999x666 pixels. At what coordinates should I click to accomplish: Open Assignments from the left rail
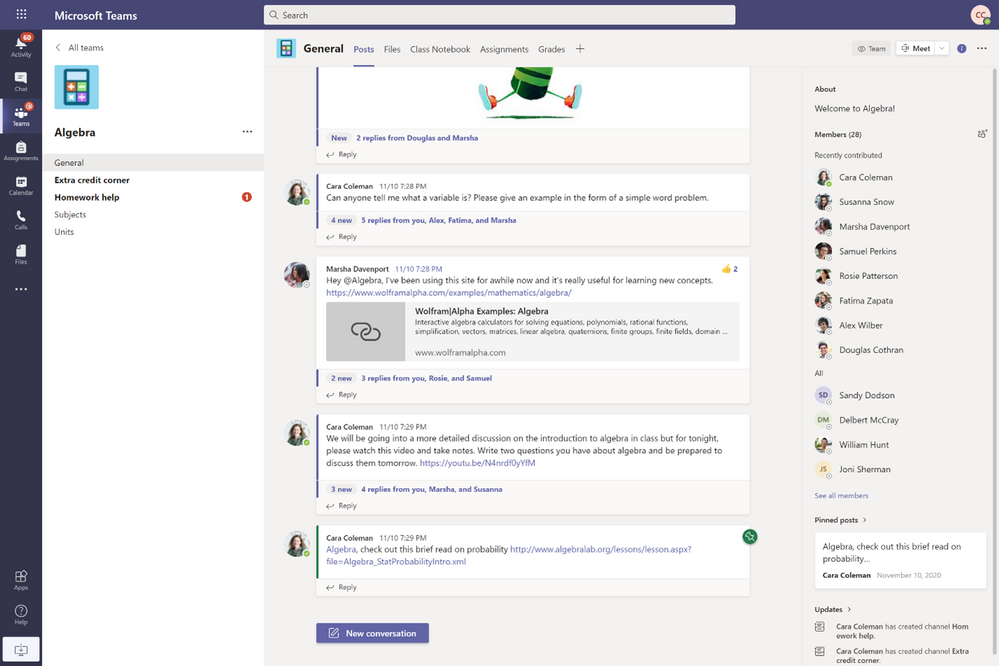click(20, 152)
